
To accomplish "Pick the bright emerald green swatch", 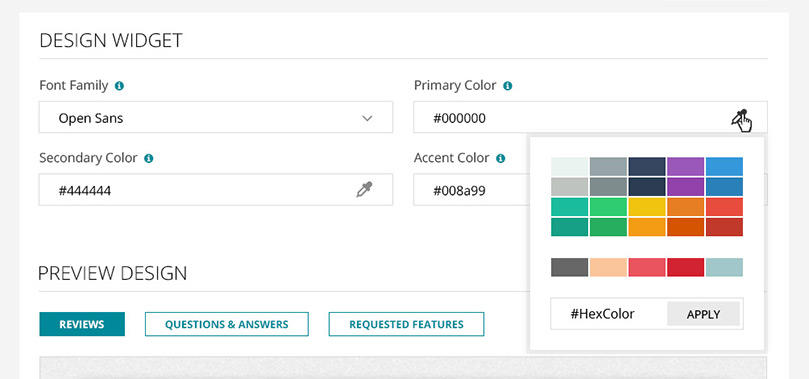I will [608, 207].
